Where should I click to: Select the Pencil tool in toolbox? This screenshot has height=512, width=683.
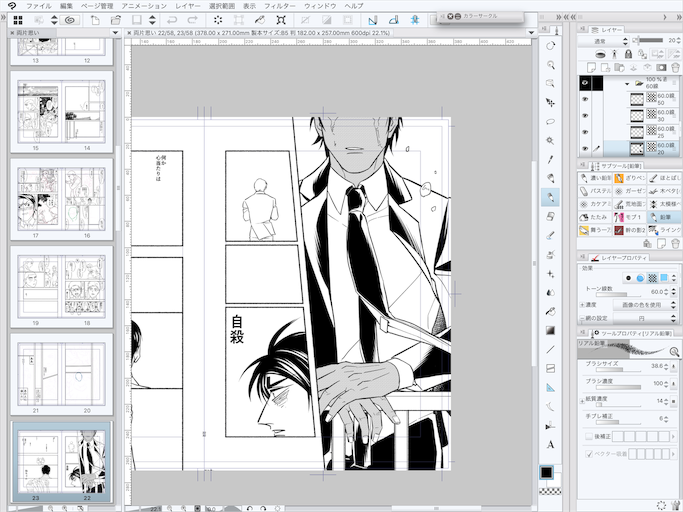pos(551,197)
